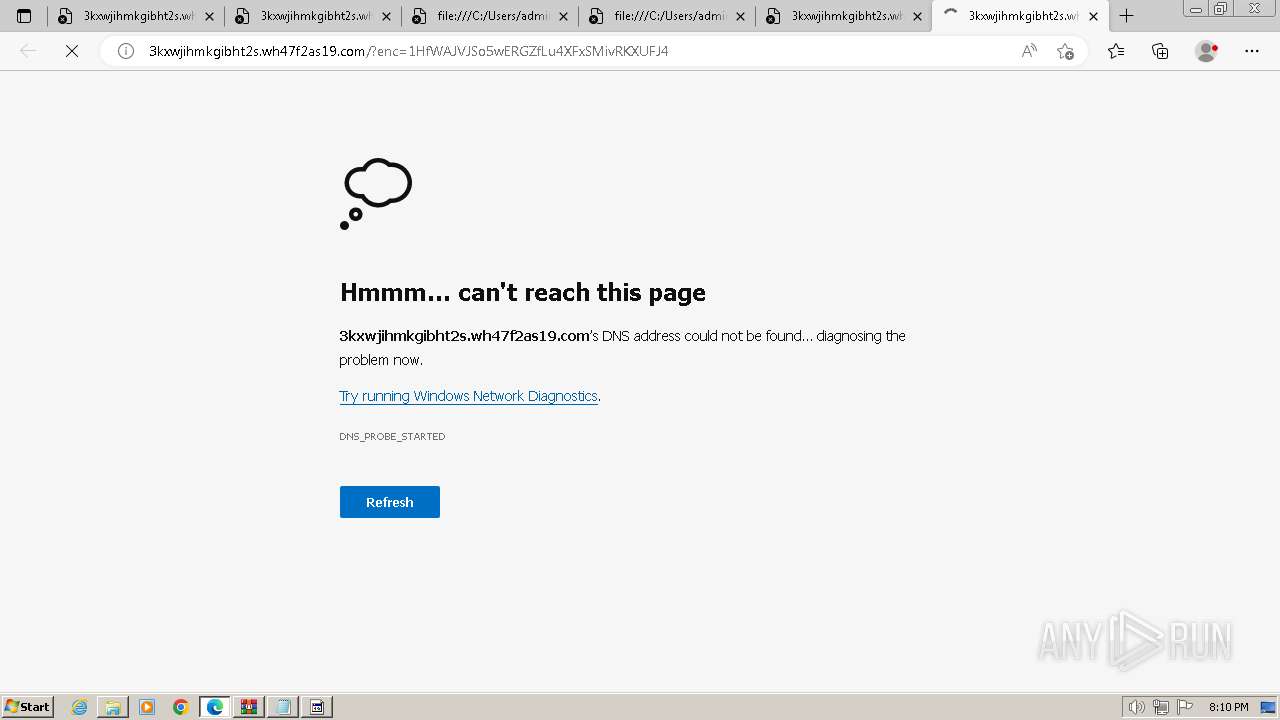Click the Hmmm... can't reach this page heading
Screen dimensions: 1280x720
(523, 292)
